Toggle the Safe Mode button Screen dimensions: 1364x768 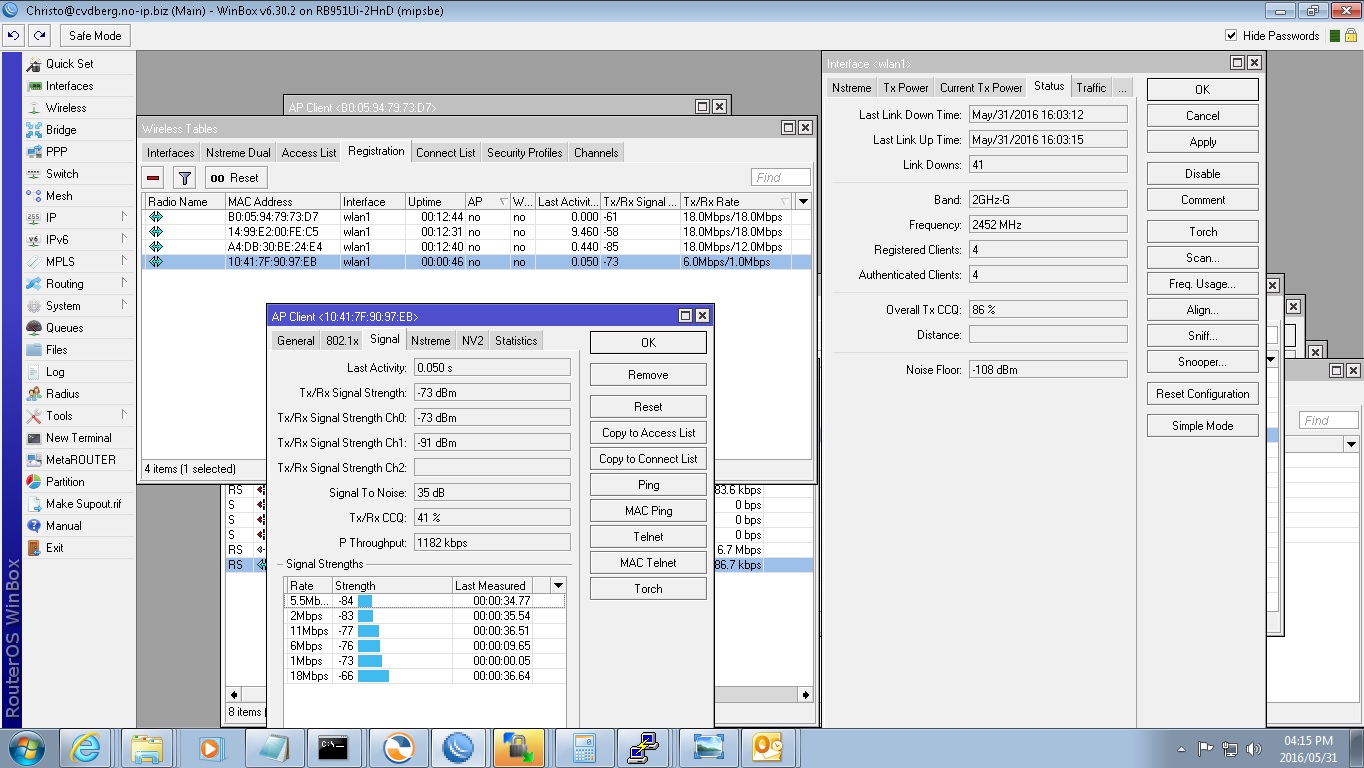tap(95, 36)
